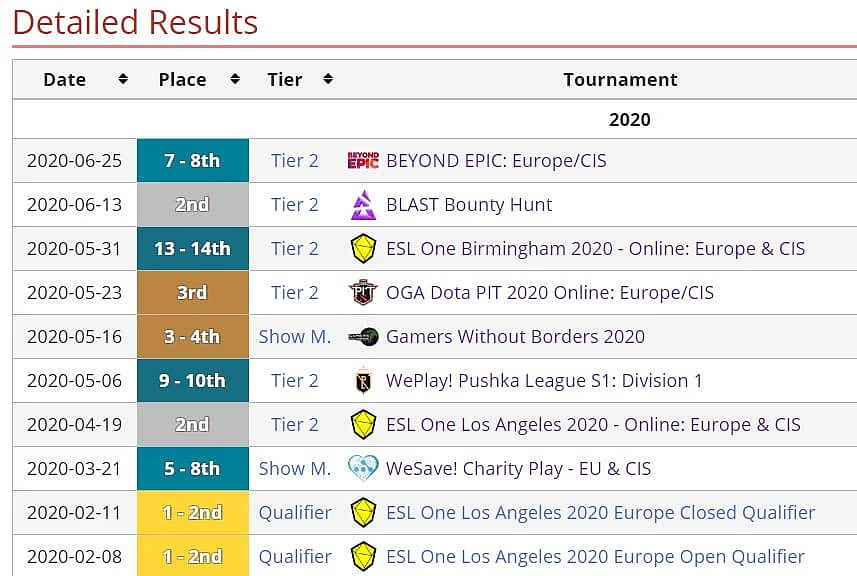Open the BEYOND EPIC: Europe/CIS link
The image size is (857, 576).
point(496,161)
